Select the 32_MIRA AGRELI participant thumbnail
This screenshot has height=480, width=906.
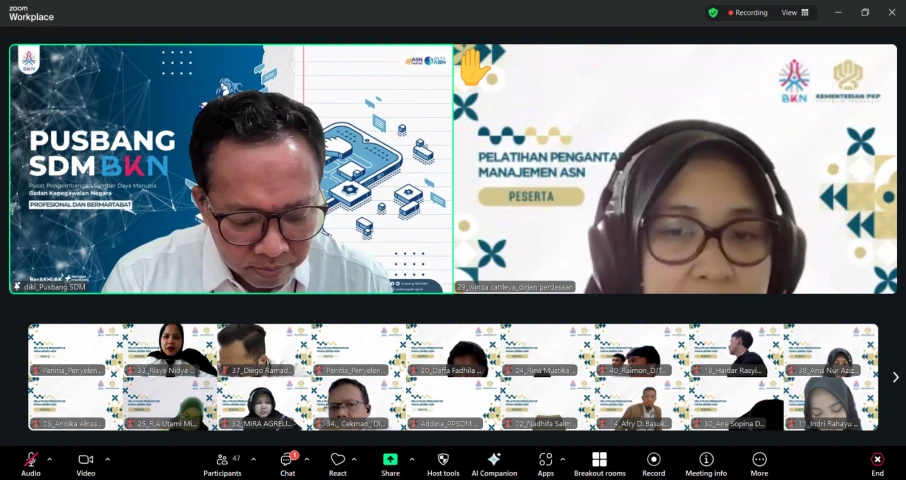[x=264, y=404]
